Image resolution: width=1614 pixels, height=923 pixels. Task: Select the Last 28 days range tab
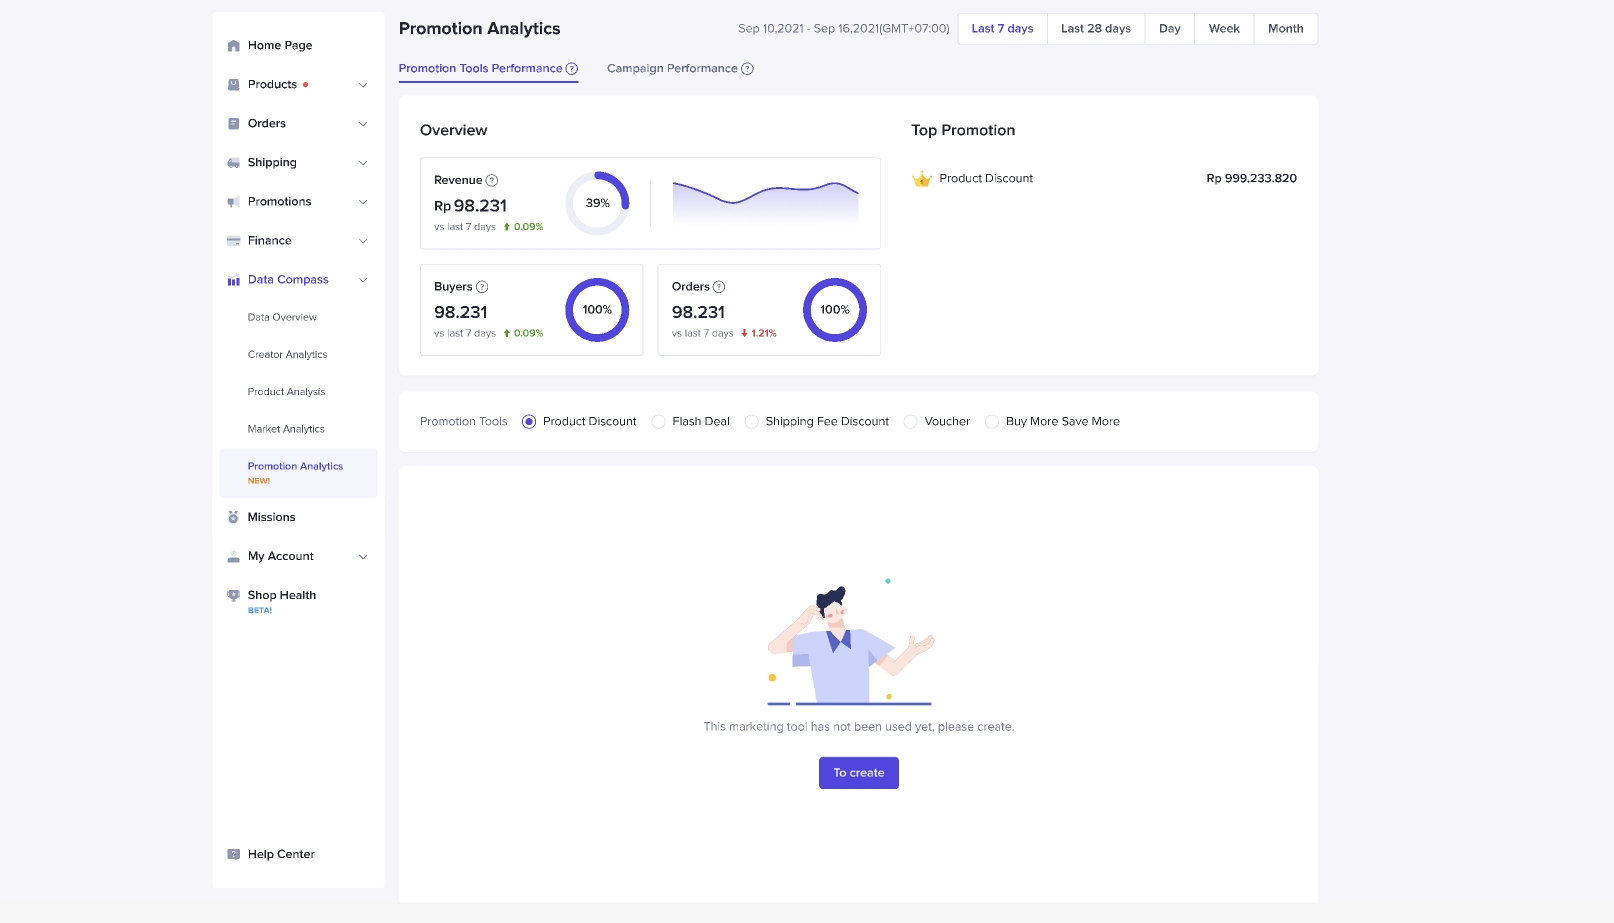point(1095,29)
